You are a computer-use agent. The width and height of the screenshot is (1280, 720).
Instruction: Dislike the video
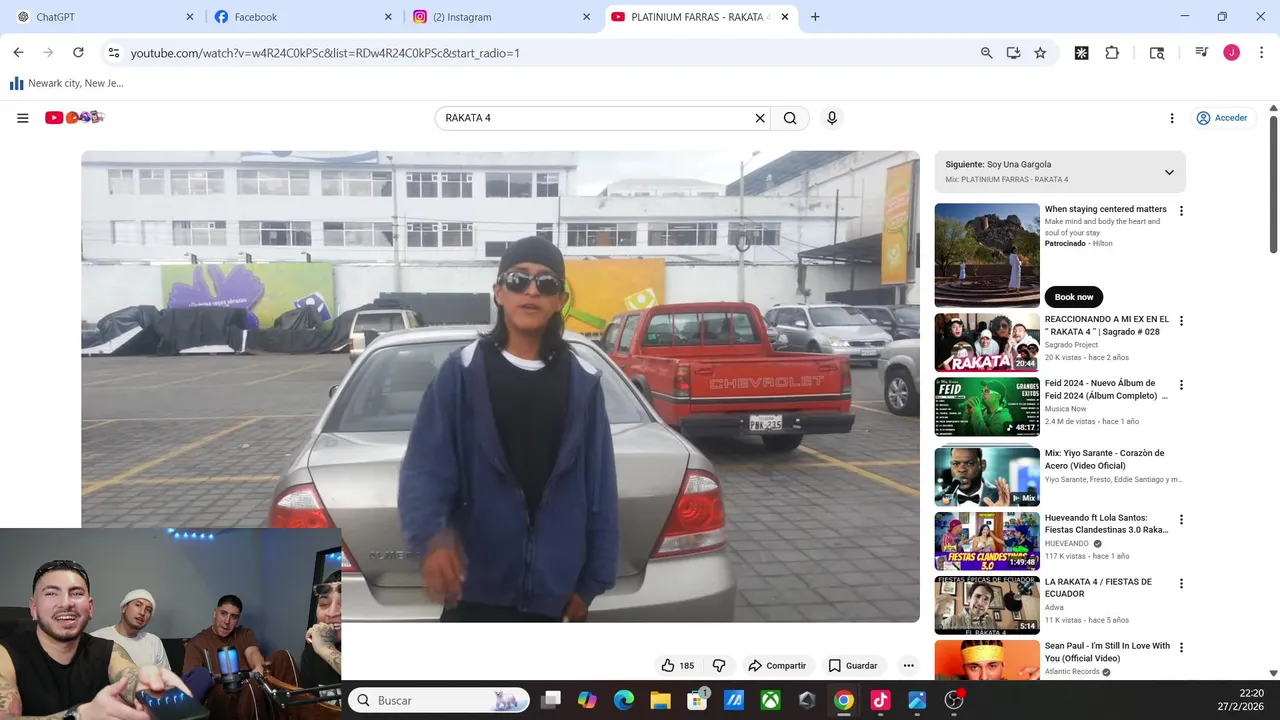tap(719, 666)
